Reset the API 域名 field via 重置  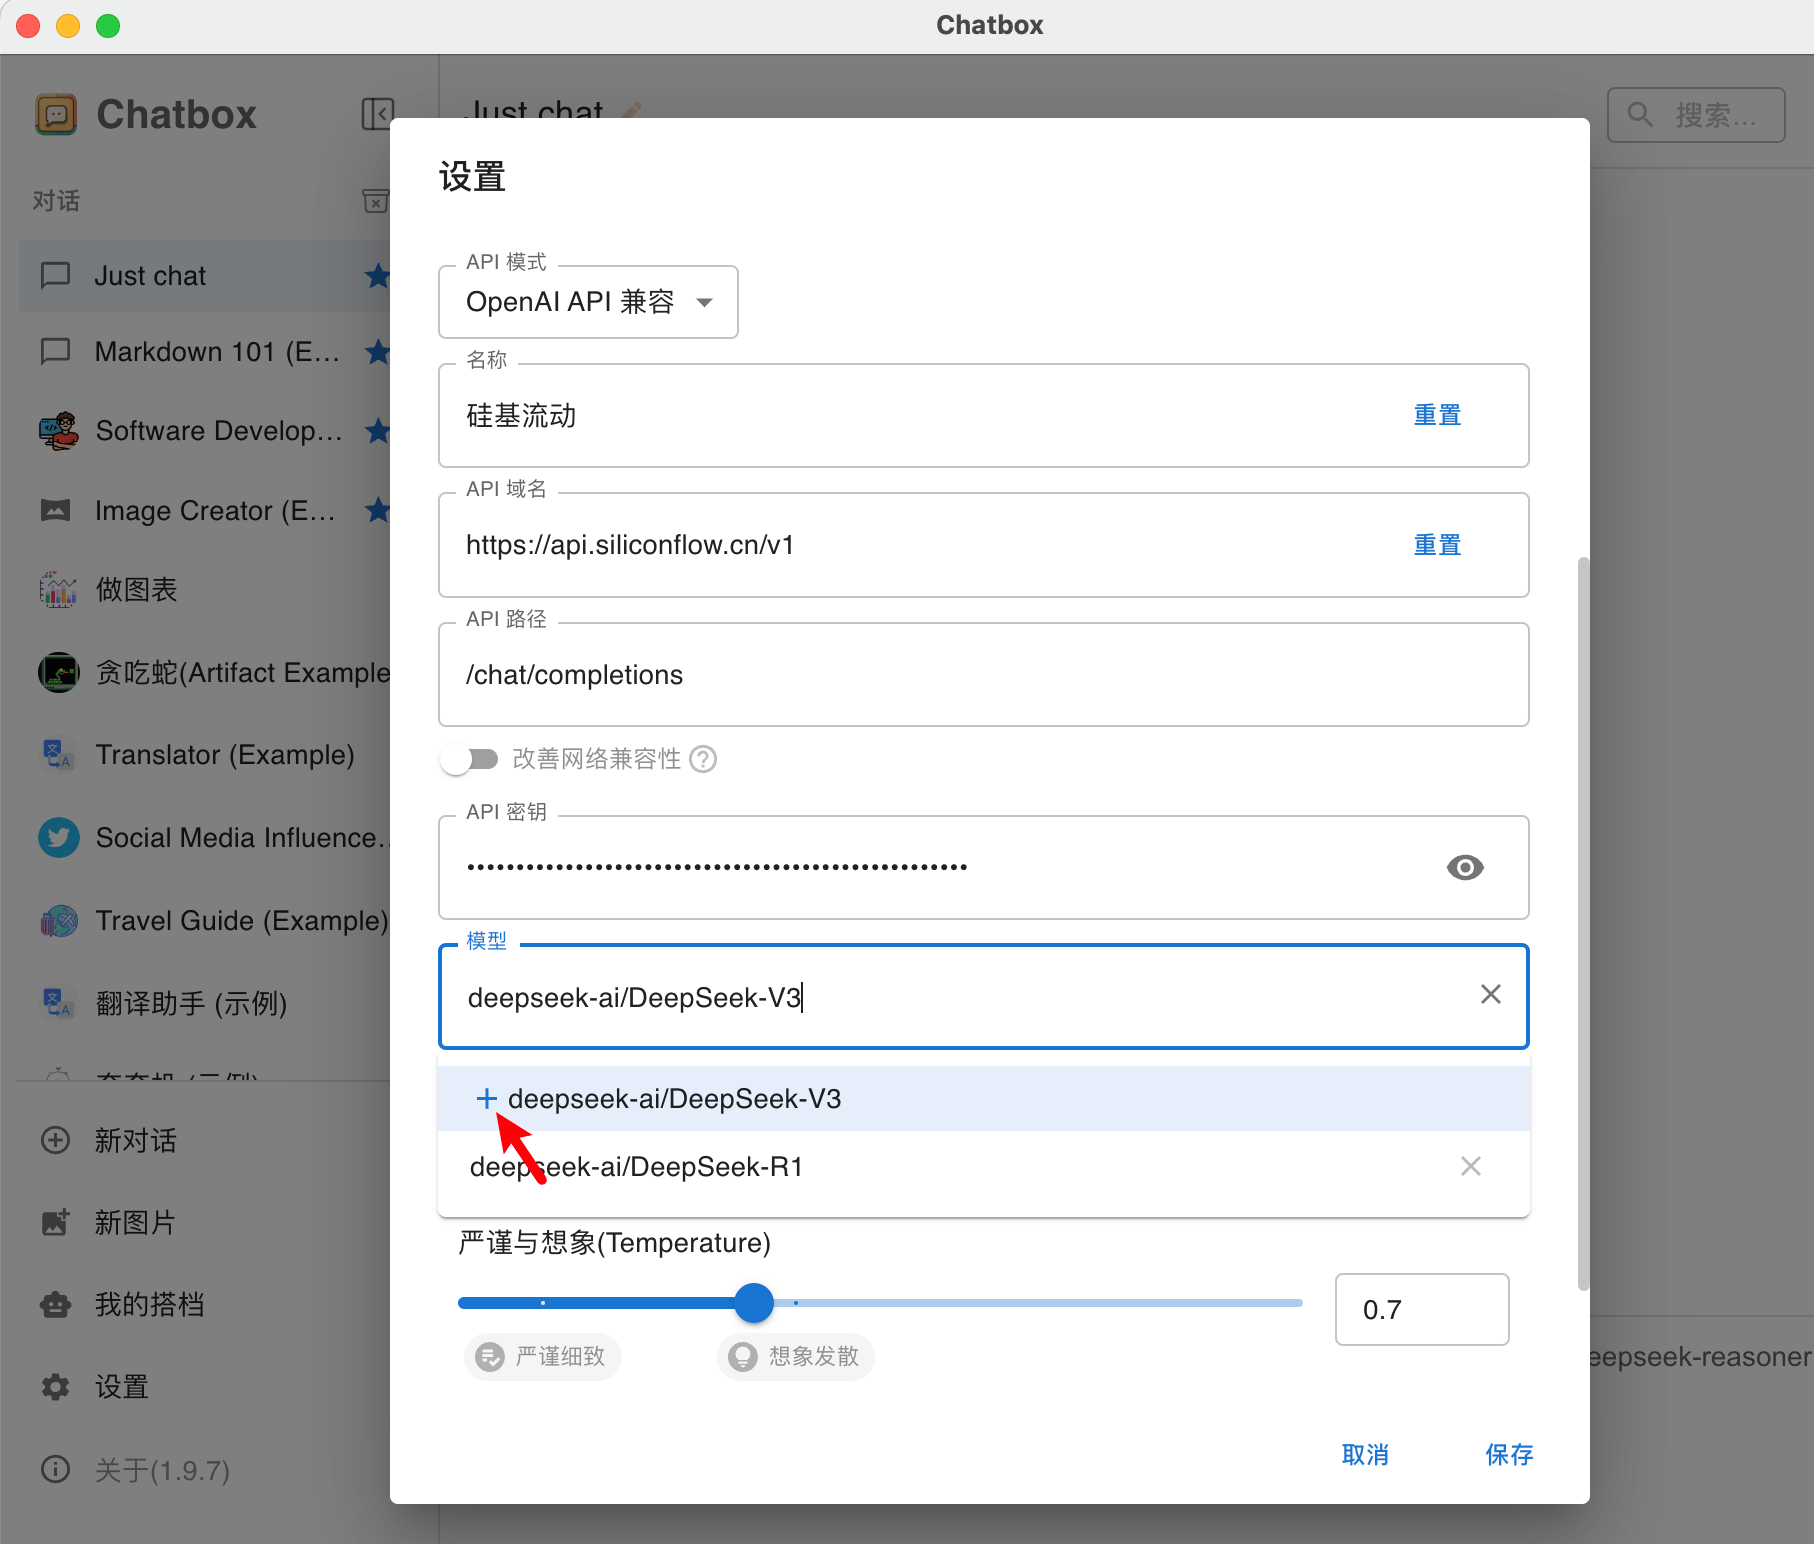tap(1437, 544)
